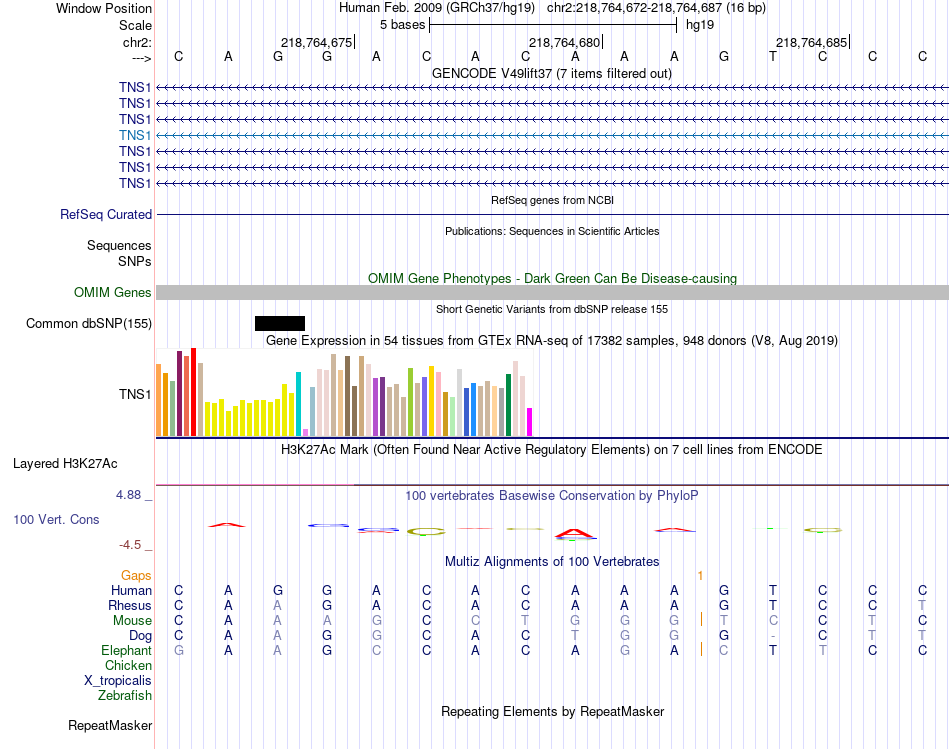
Task: Click the dash gap in Dog row
Action: [x=772, y=636]
